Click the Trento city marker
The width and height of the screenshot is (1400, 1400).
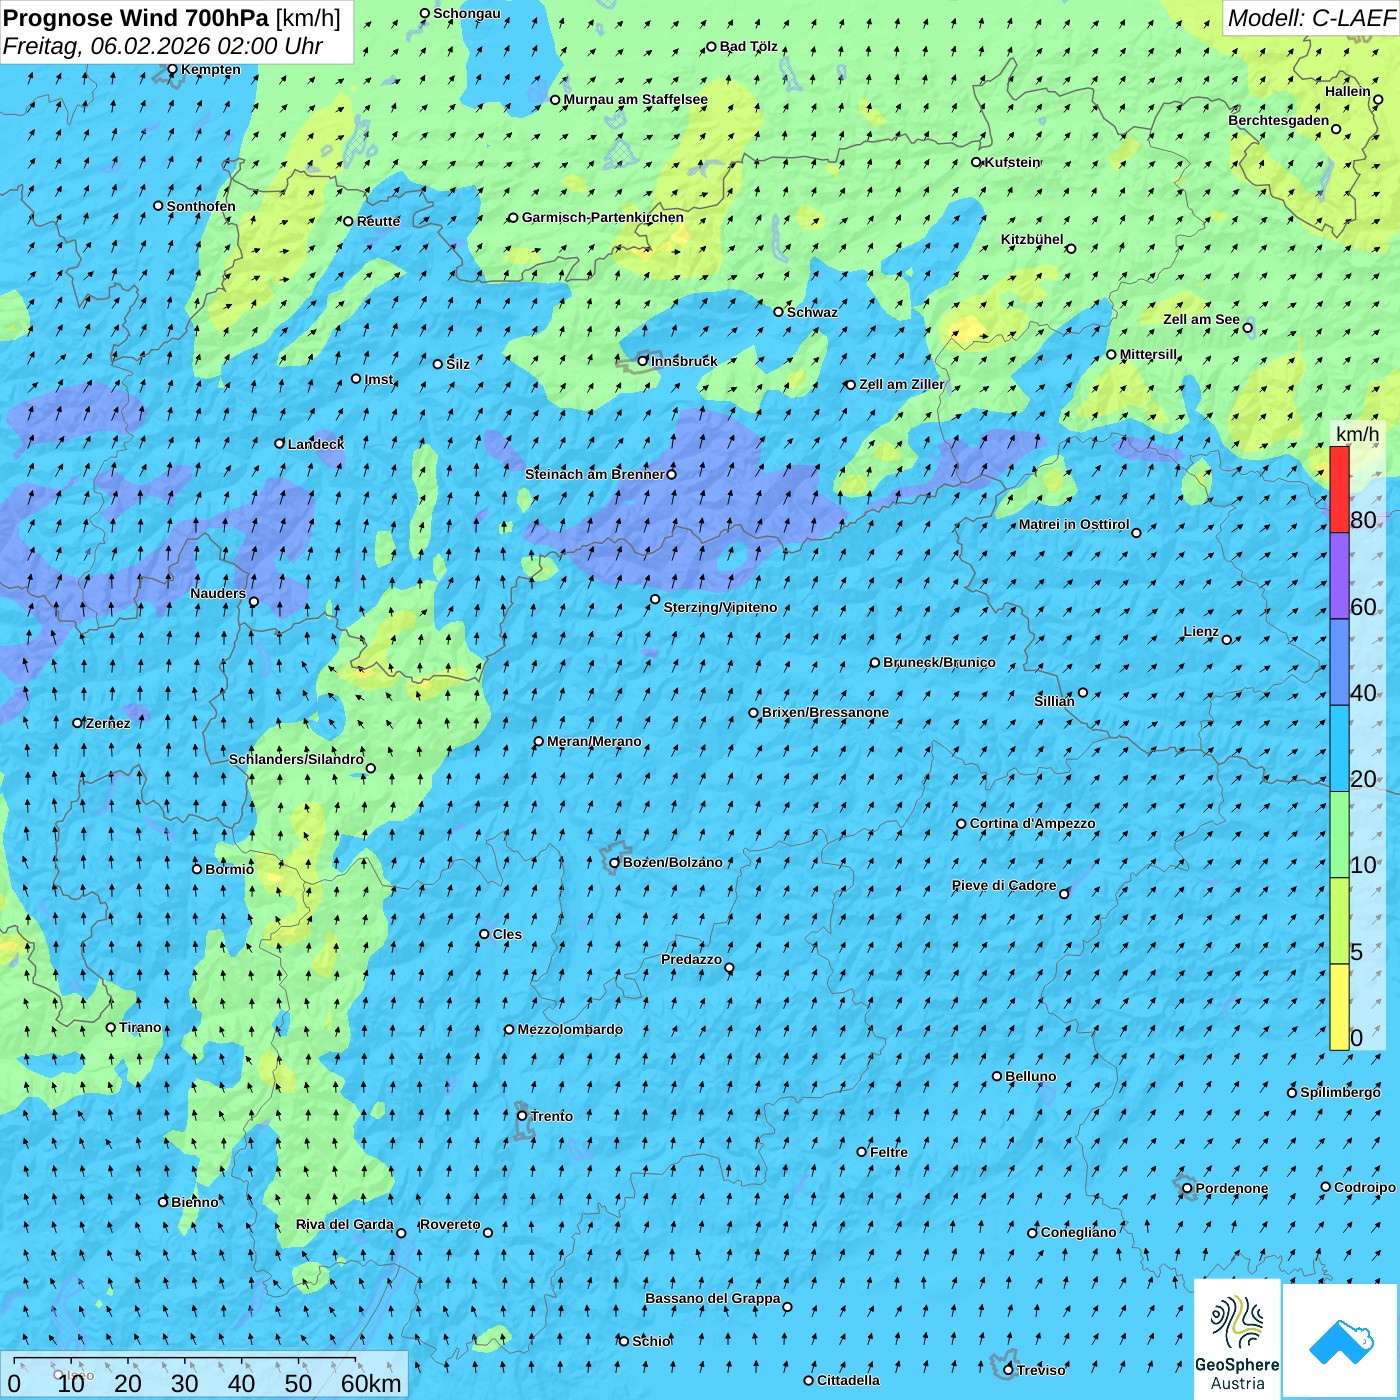coord(522,1116)
